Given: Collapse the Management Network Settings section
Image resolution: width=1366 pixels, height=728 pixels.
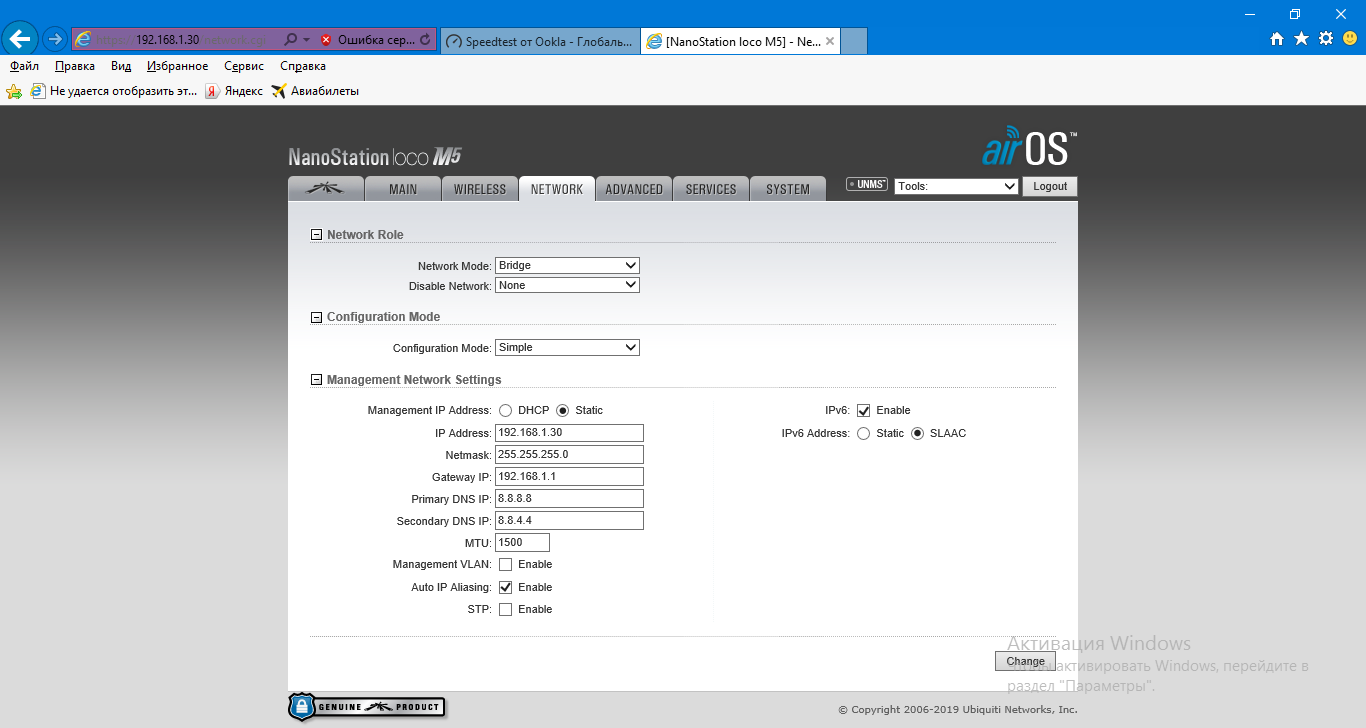Looking at the screenshot, I should click(x=317, y=380).
